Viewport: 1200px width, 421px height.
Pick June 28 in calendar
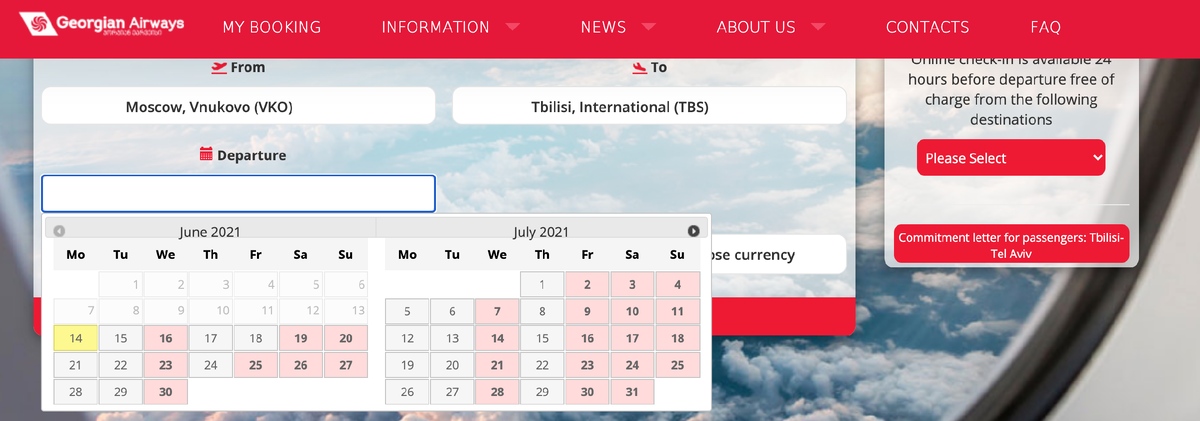click(75, 392)
